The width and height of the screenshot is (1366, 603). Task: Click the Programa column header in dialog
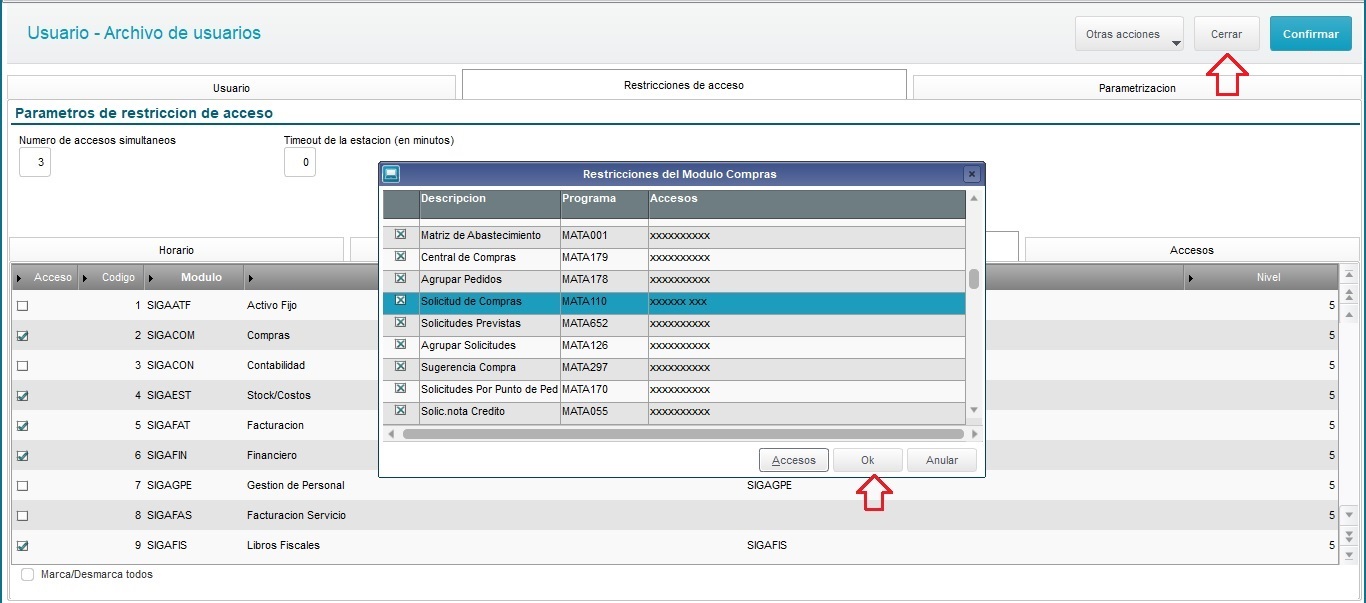click(604, 204)
